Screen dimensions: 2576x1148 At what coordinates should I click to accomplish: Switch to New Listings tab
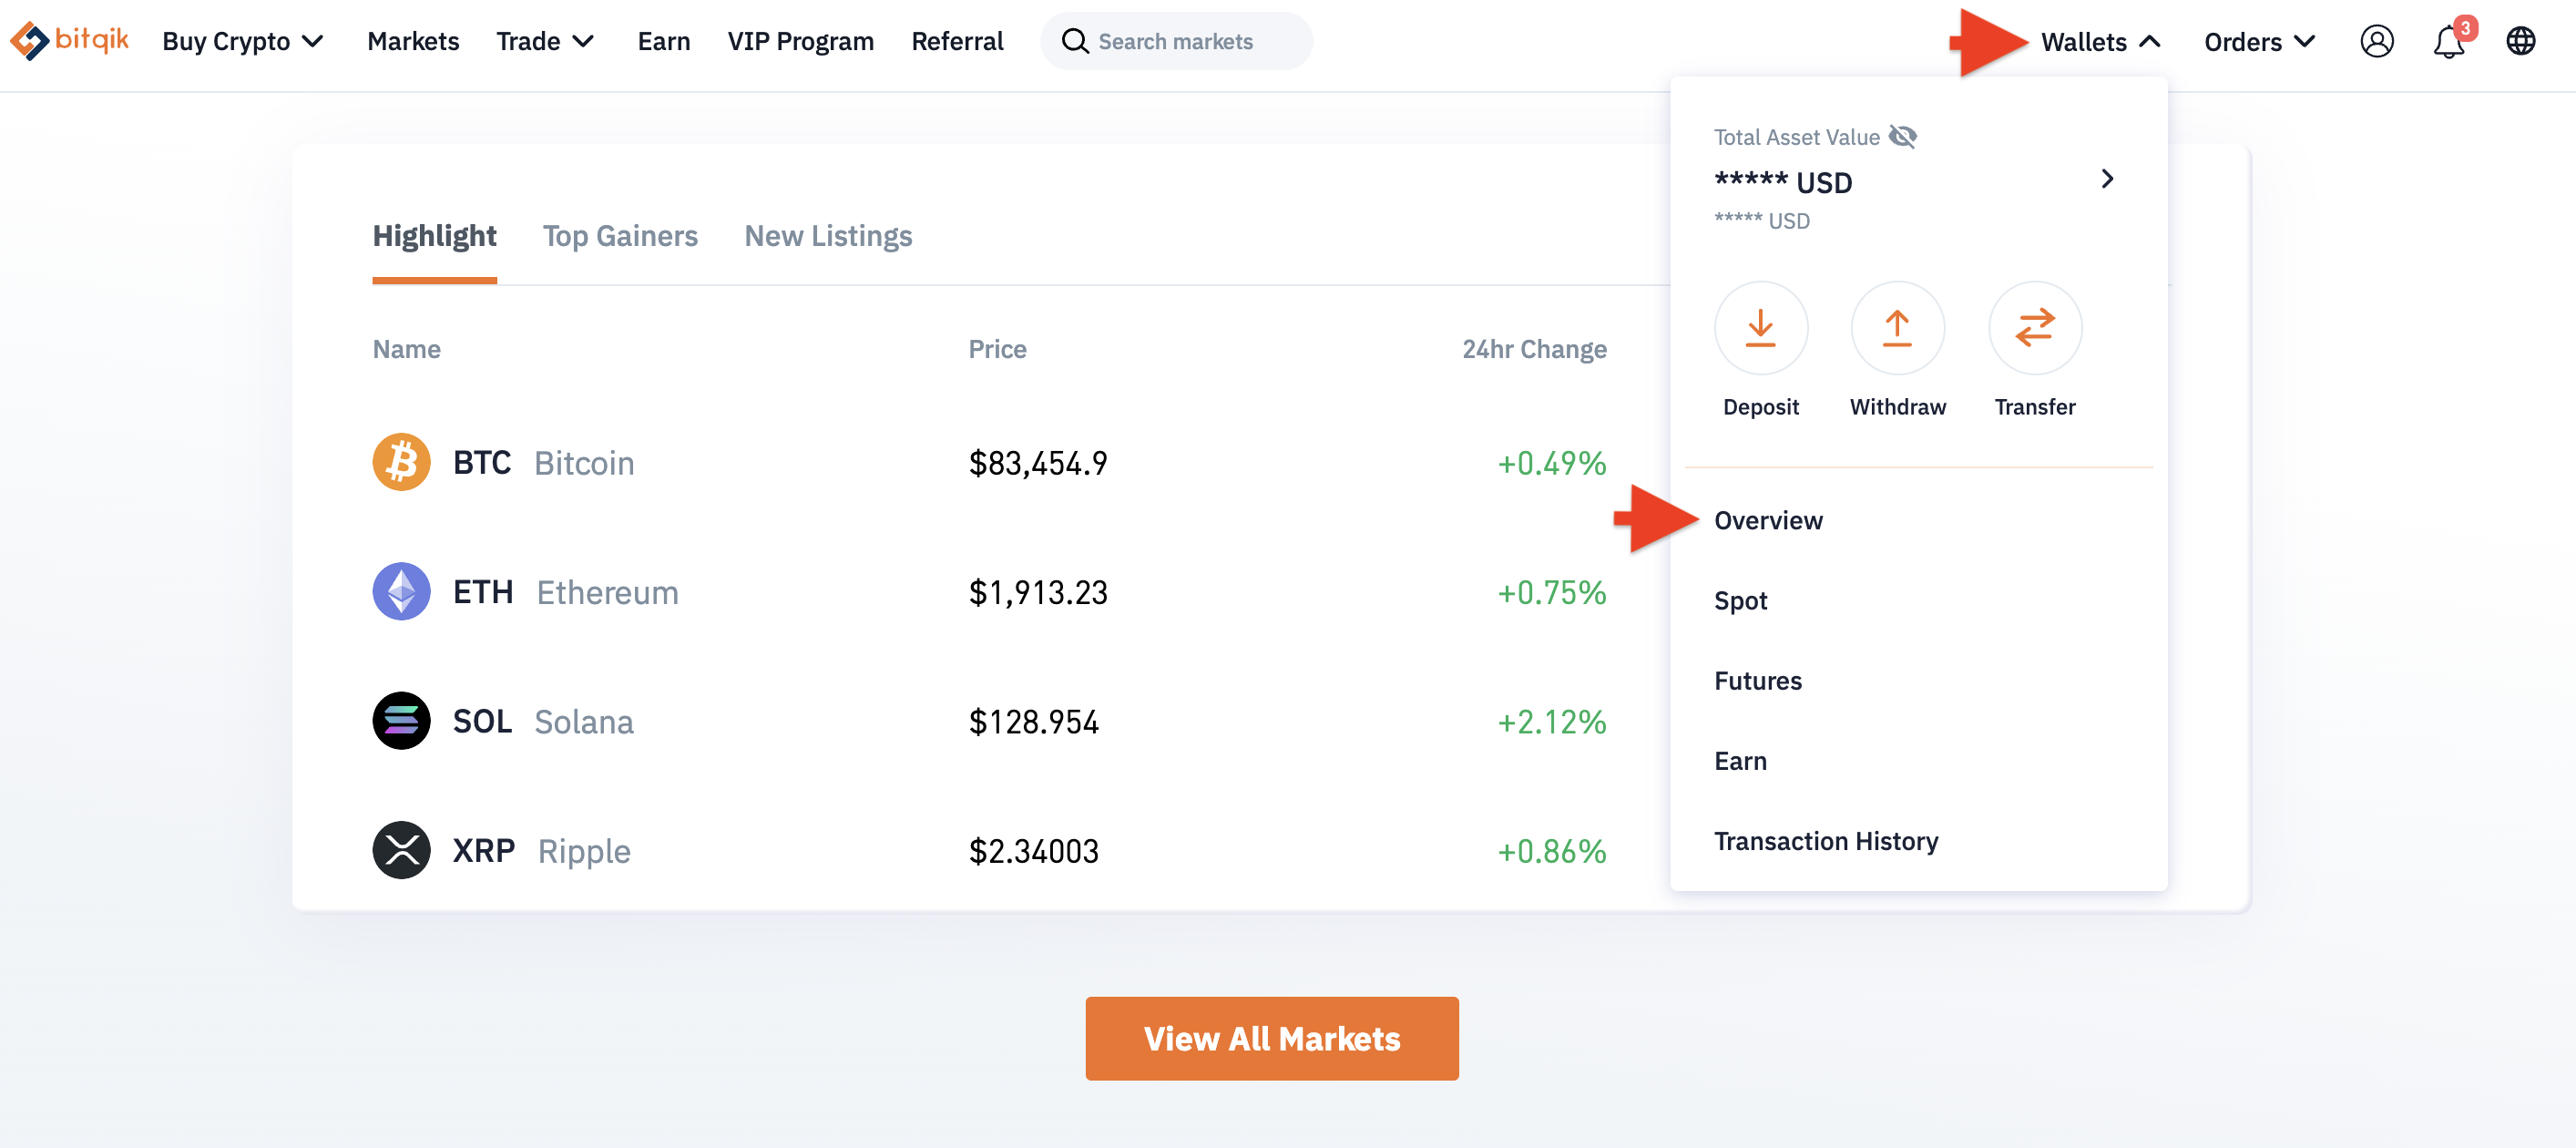(x=828, y=236)
